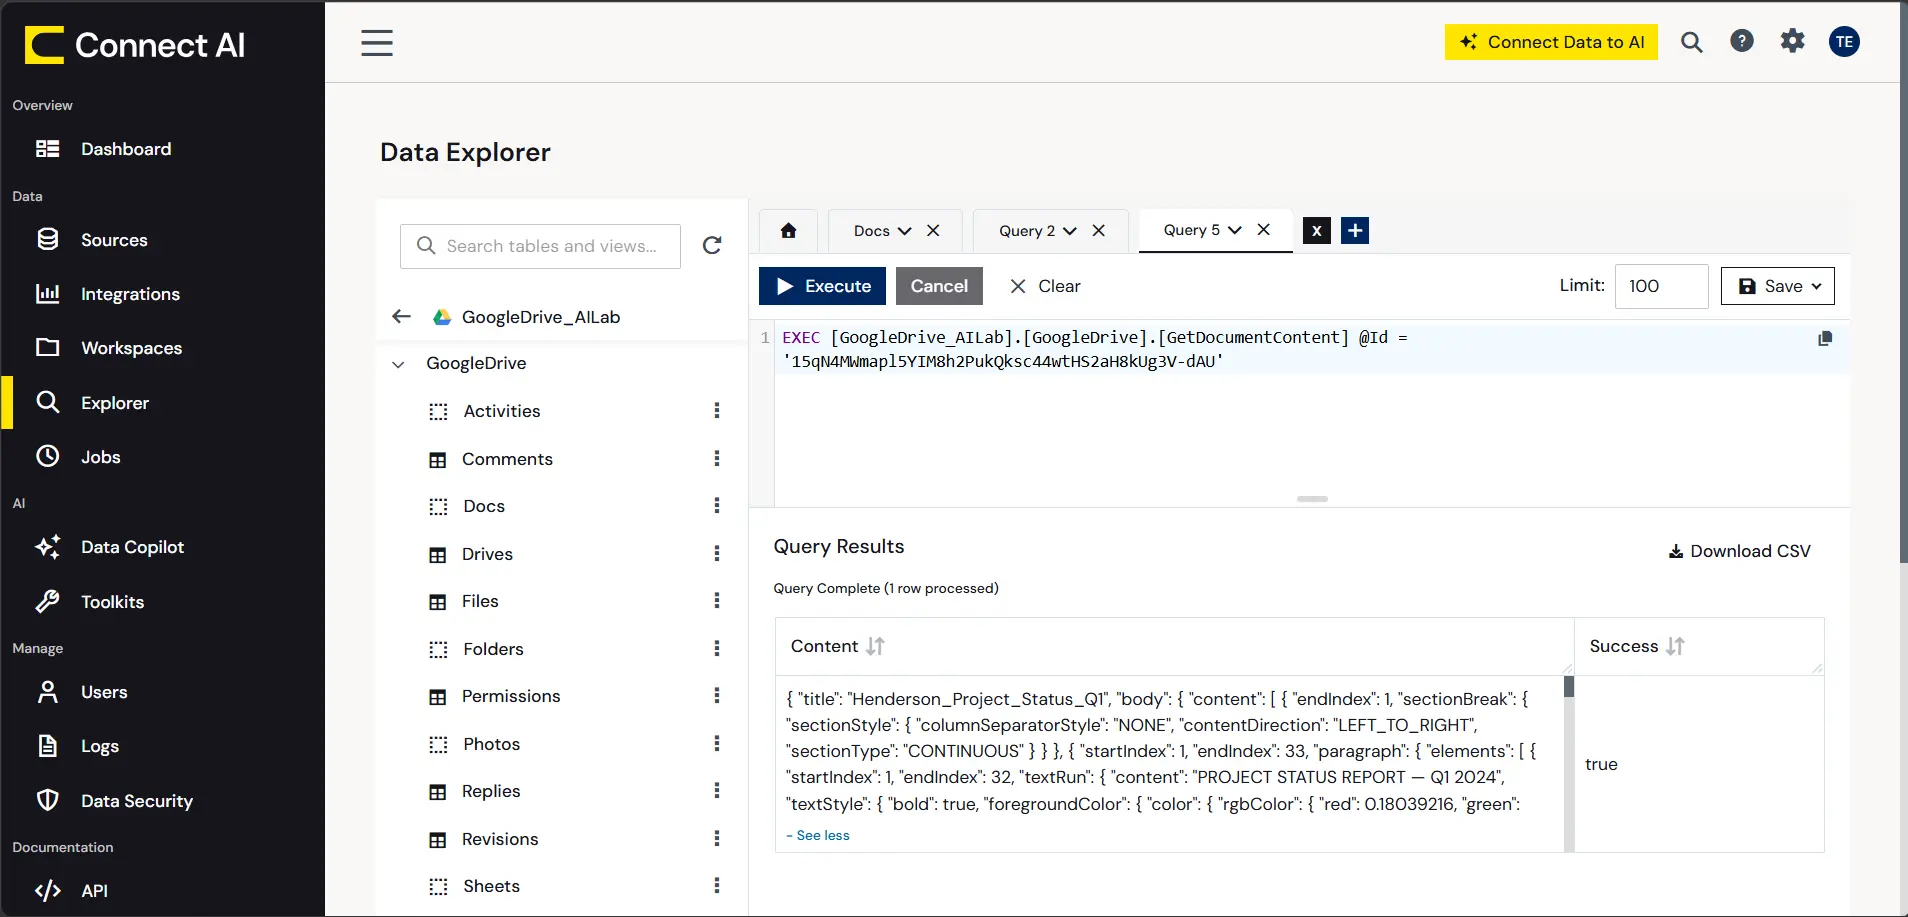Close the Query 2 tab
This screenshot has width=1908, height=917.
click(1098, 230)
